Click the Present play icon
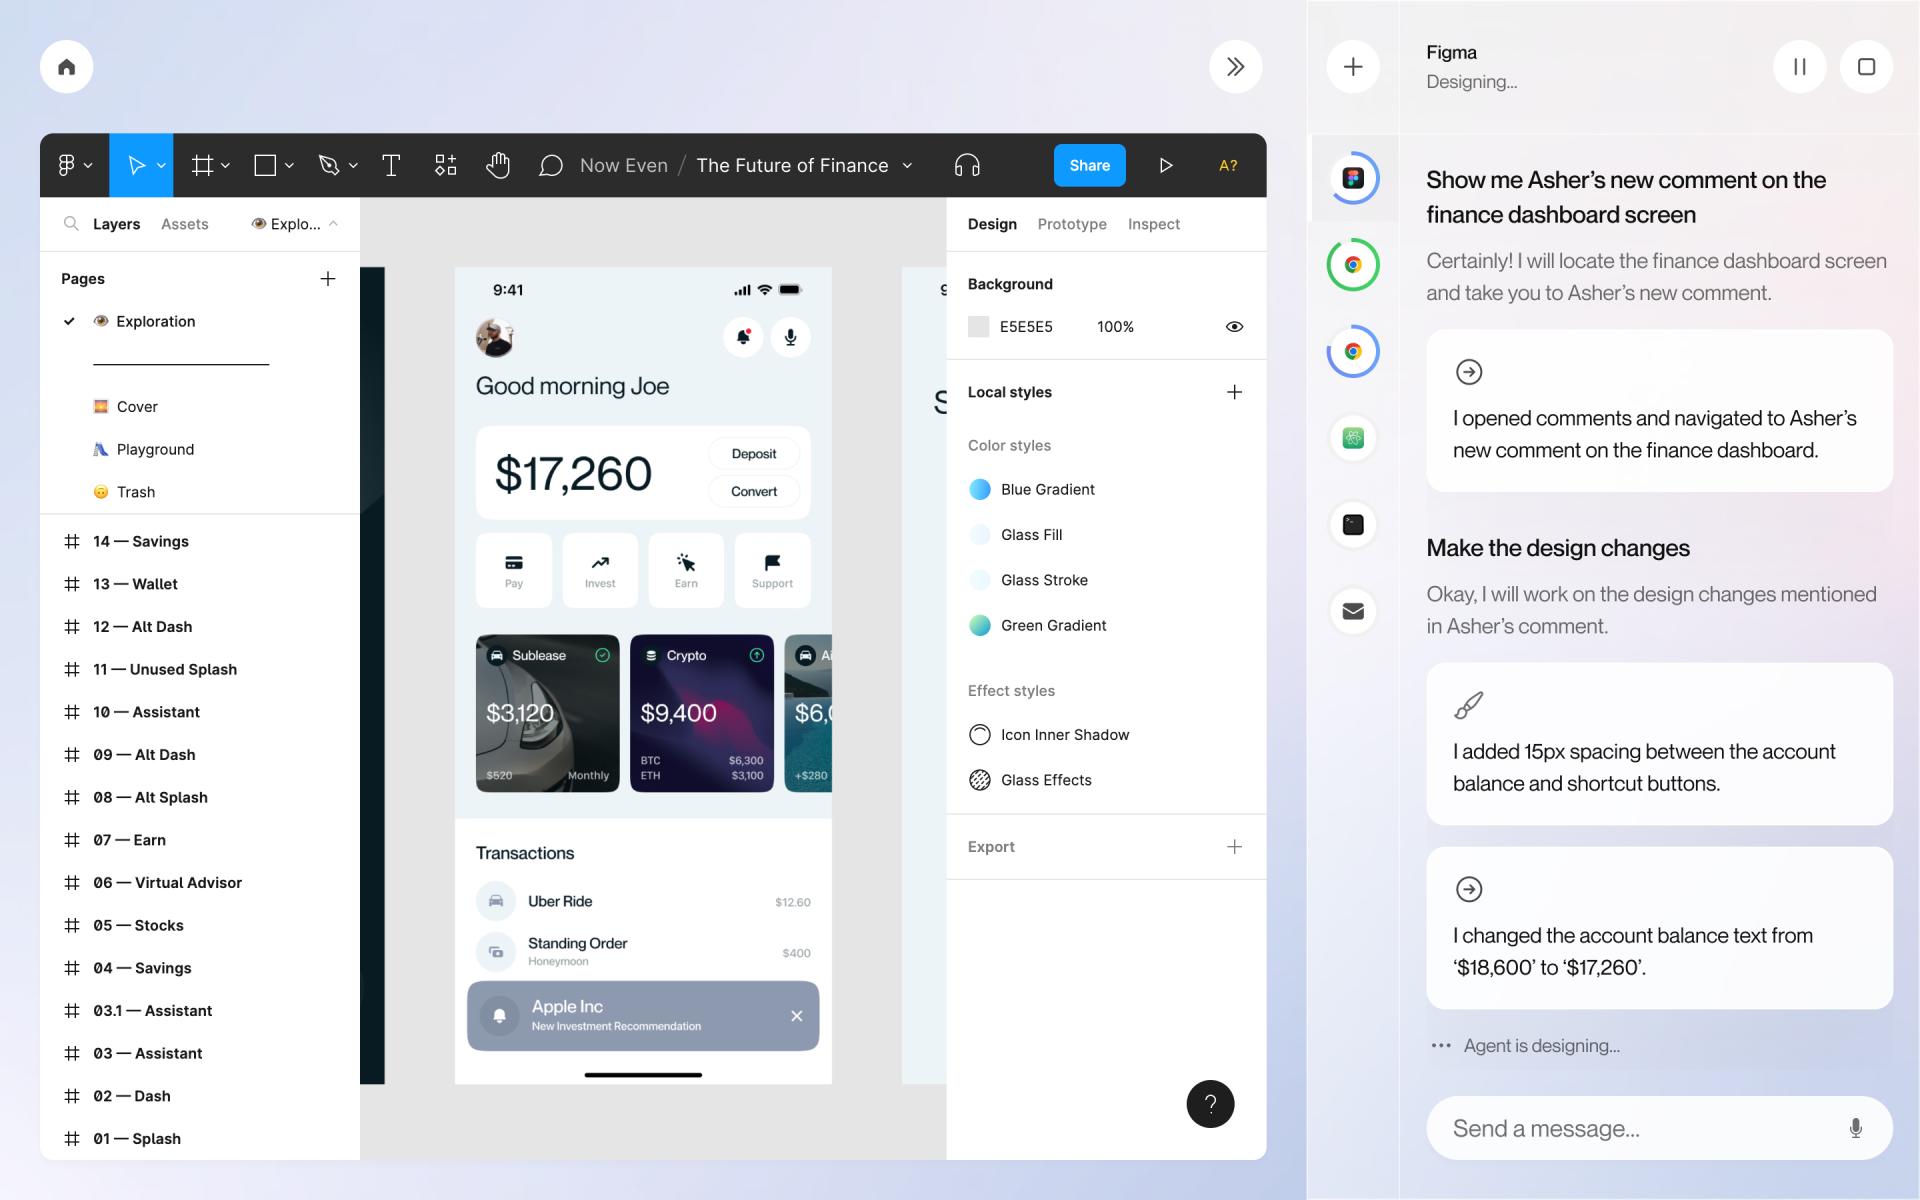 1166,165
